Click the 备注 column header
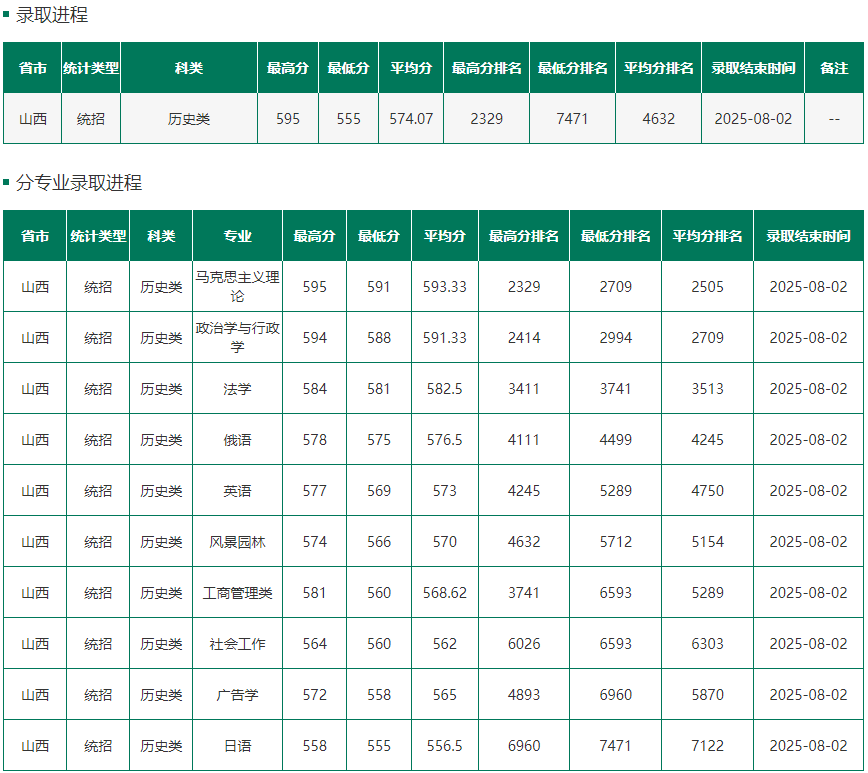 (834, 68)
